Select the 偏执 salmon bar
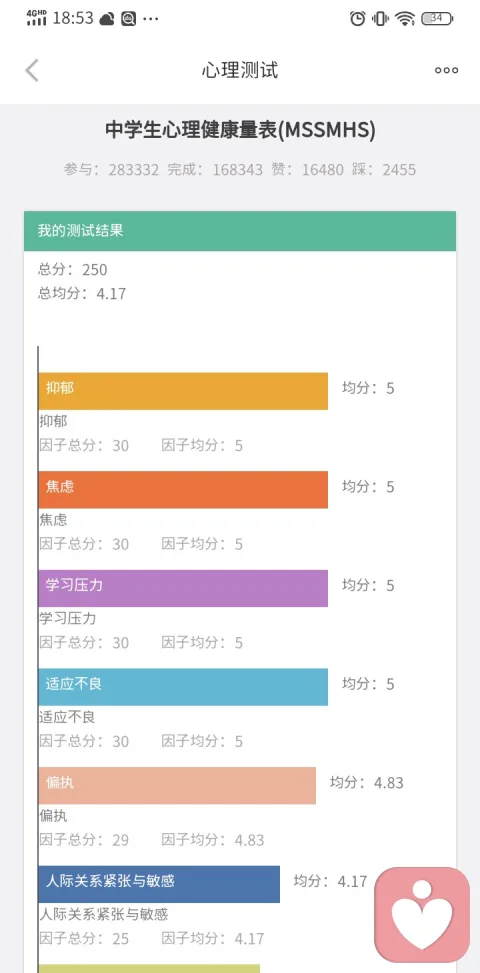Screen dimensions: 480x973 tap(177, 786)
